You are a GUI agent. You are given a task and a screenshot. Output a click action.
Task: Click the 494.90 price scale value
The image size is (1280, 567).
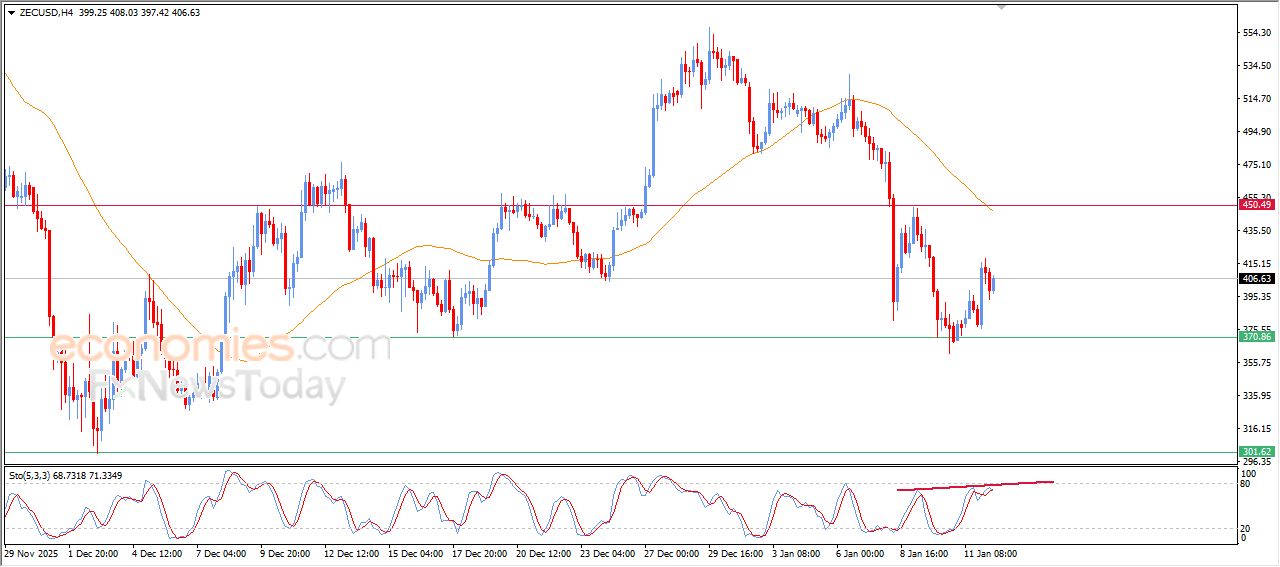point(1256,132)
